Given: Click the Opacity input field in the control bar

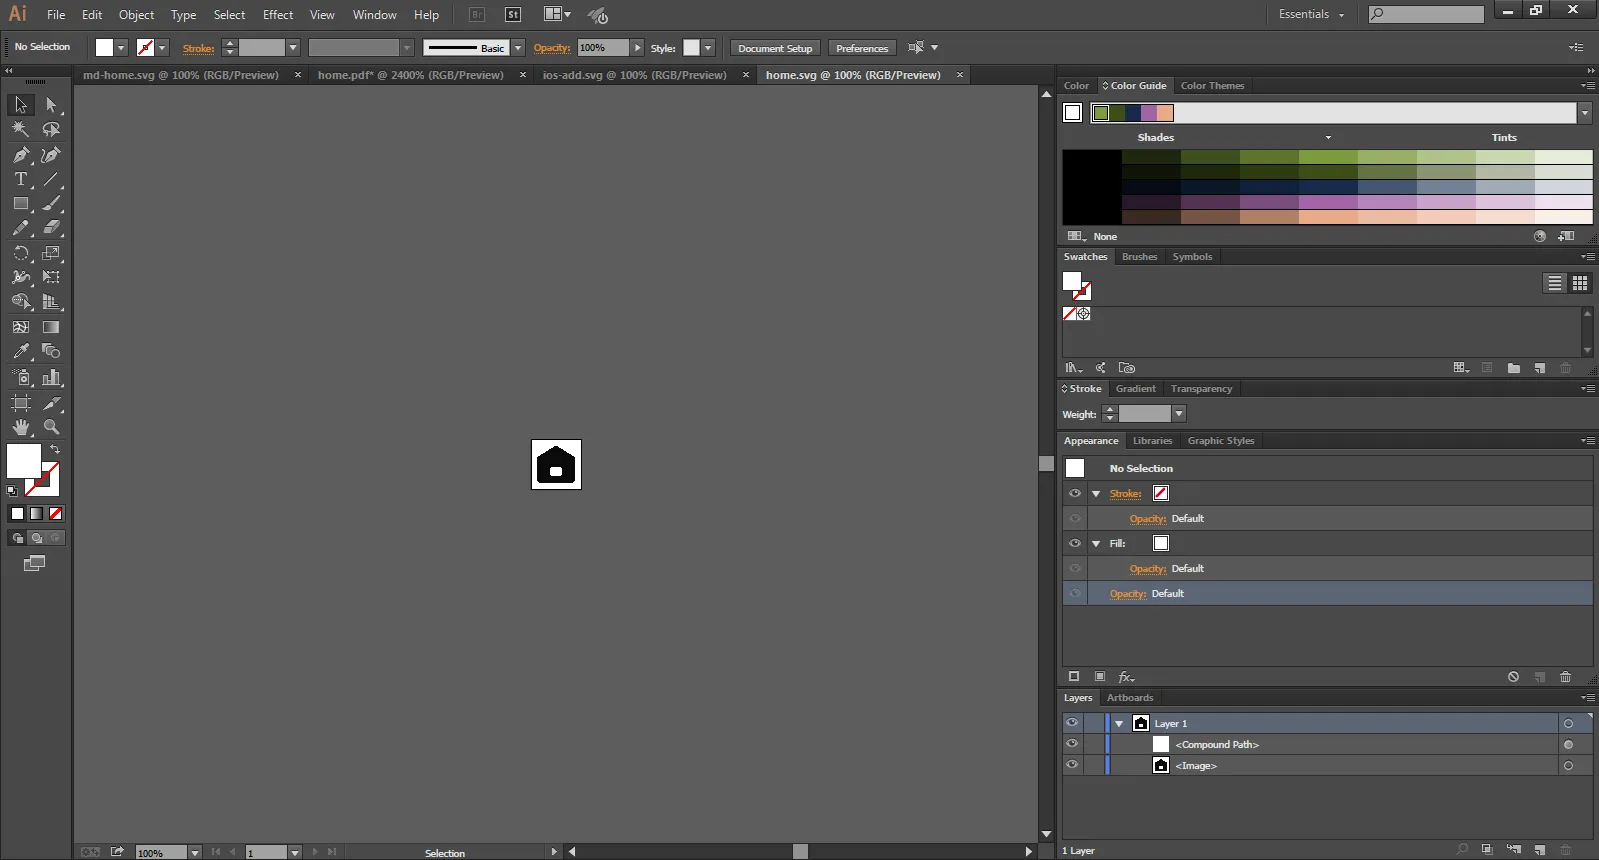Looking at the screenshot, I should tap(603, 48).
